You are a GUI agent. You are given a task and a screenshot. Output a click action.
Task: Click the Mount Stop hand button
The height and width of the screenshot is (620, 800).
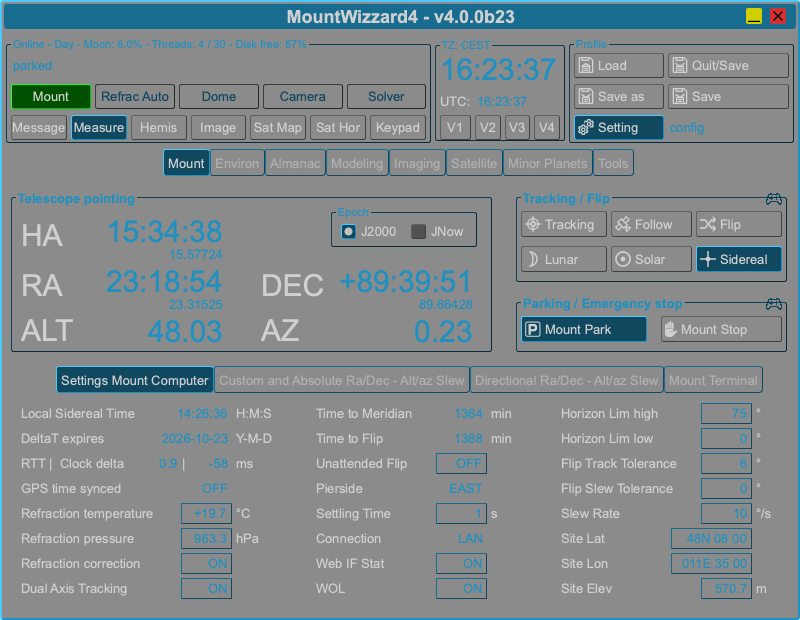pos(721,330)
